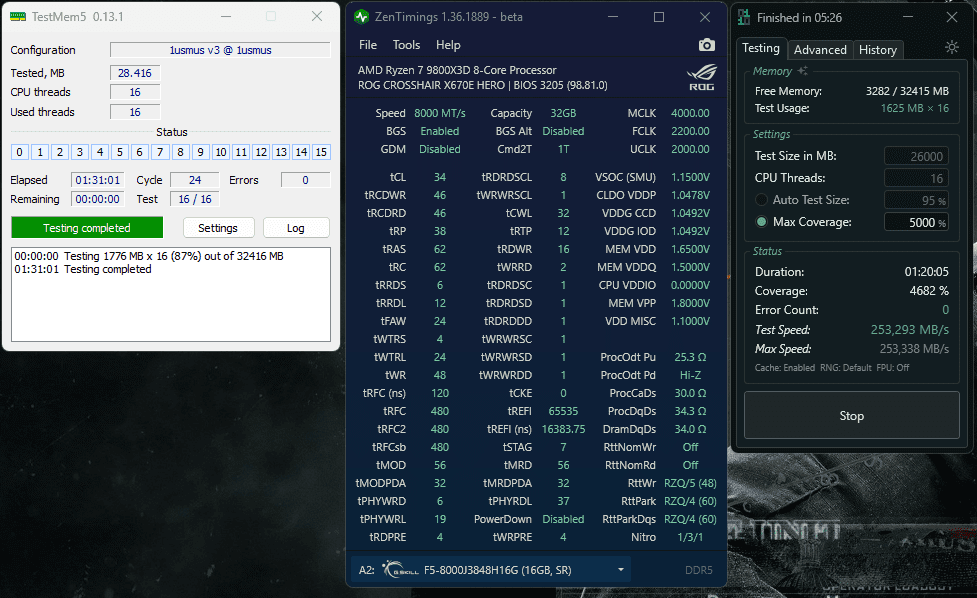Click the ROG logo in ZenTimings

click(x=702, y=77)
